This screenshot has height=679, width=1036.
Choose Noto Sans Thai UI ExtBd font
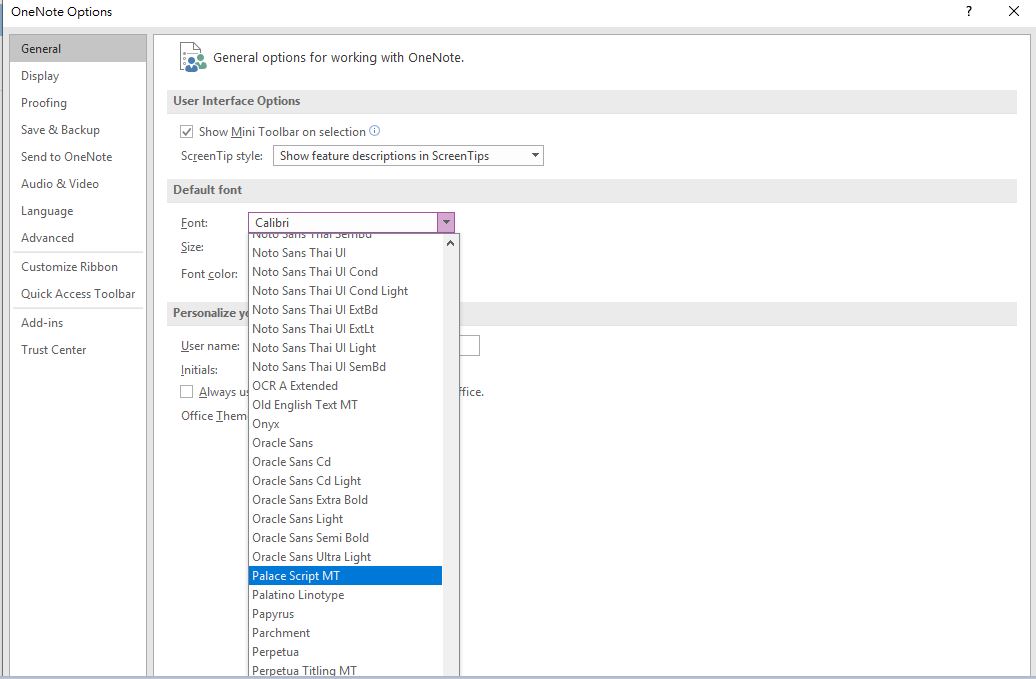tap(346, 310)
